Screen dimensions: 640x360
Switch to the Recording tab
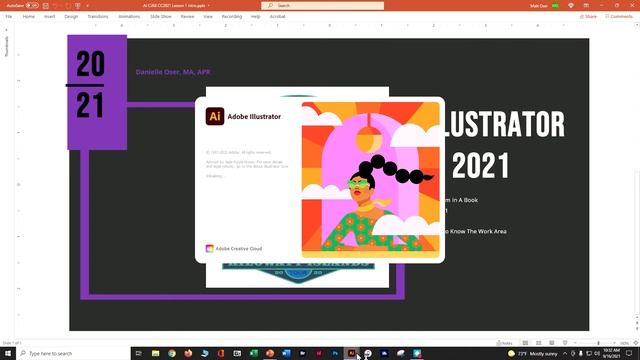232,17
